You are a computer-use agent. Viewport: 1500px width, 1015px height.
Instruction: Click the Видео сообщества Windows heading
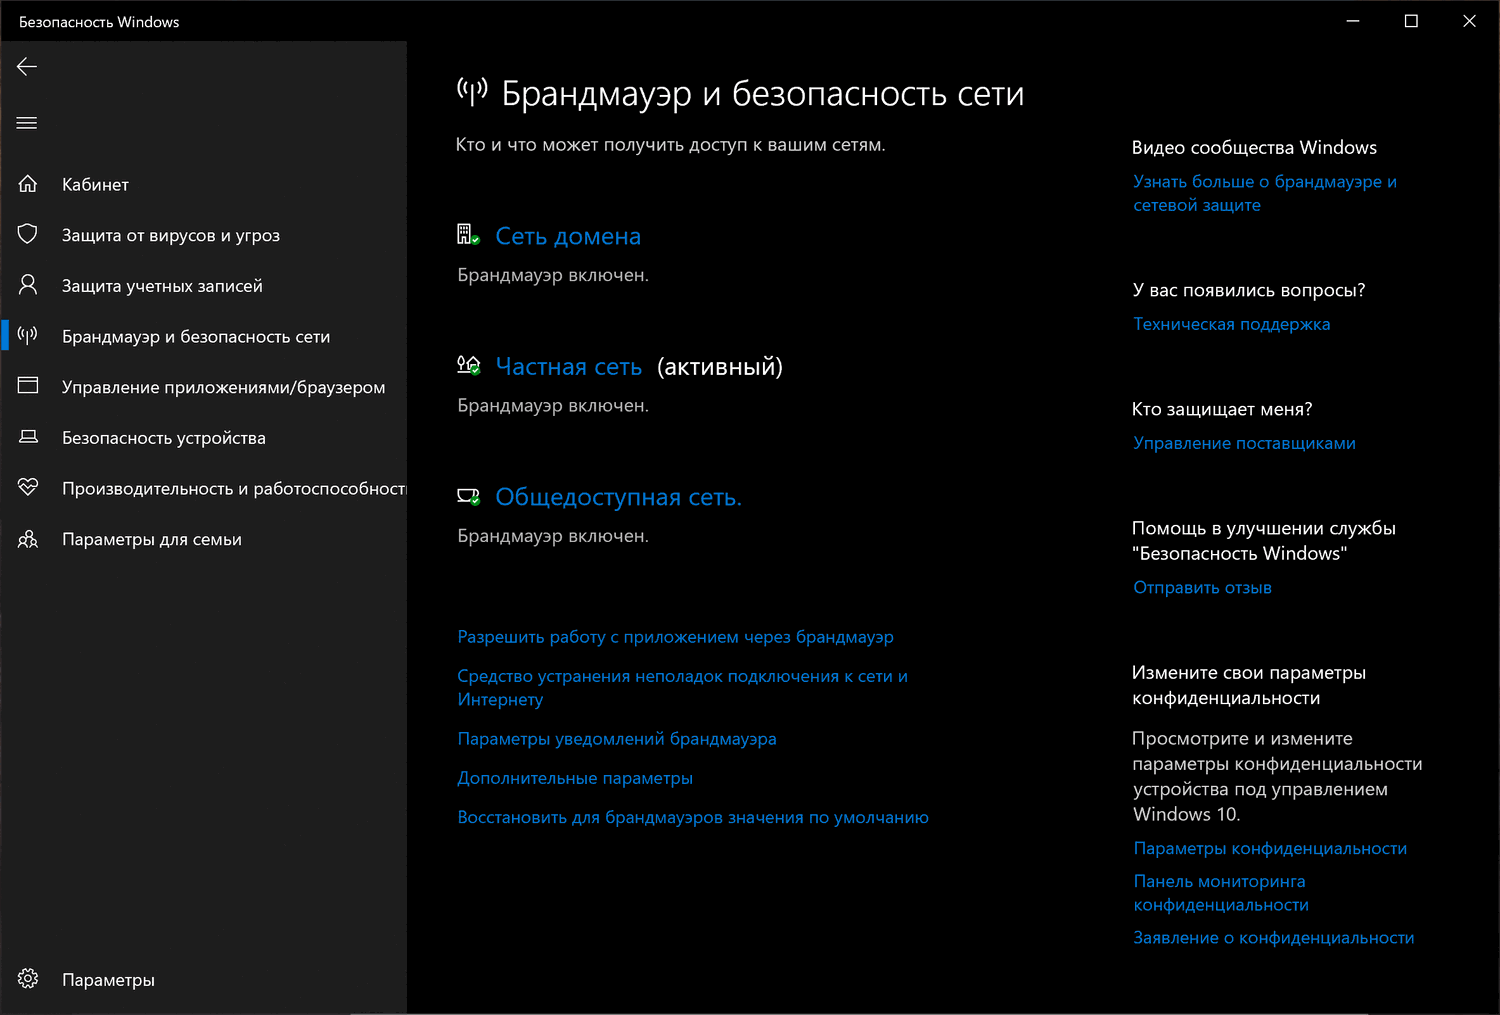pyautogui.click(x=1254, y=148)
